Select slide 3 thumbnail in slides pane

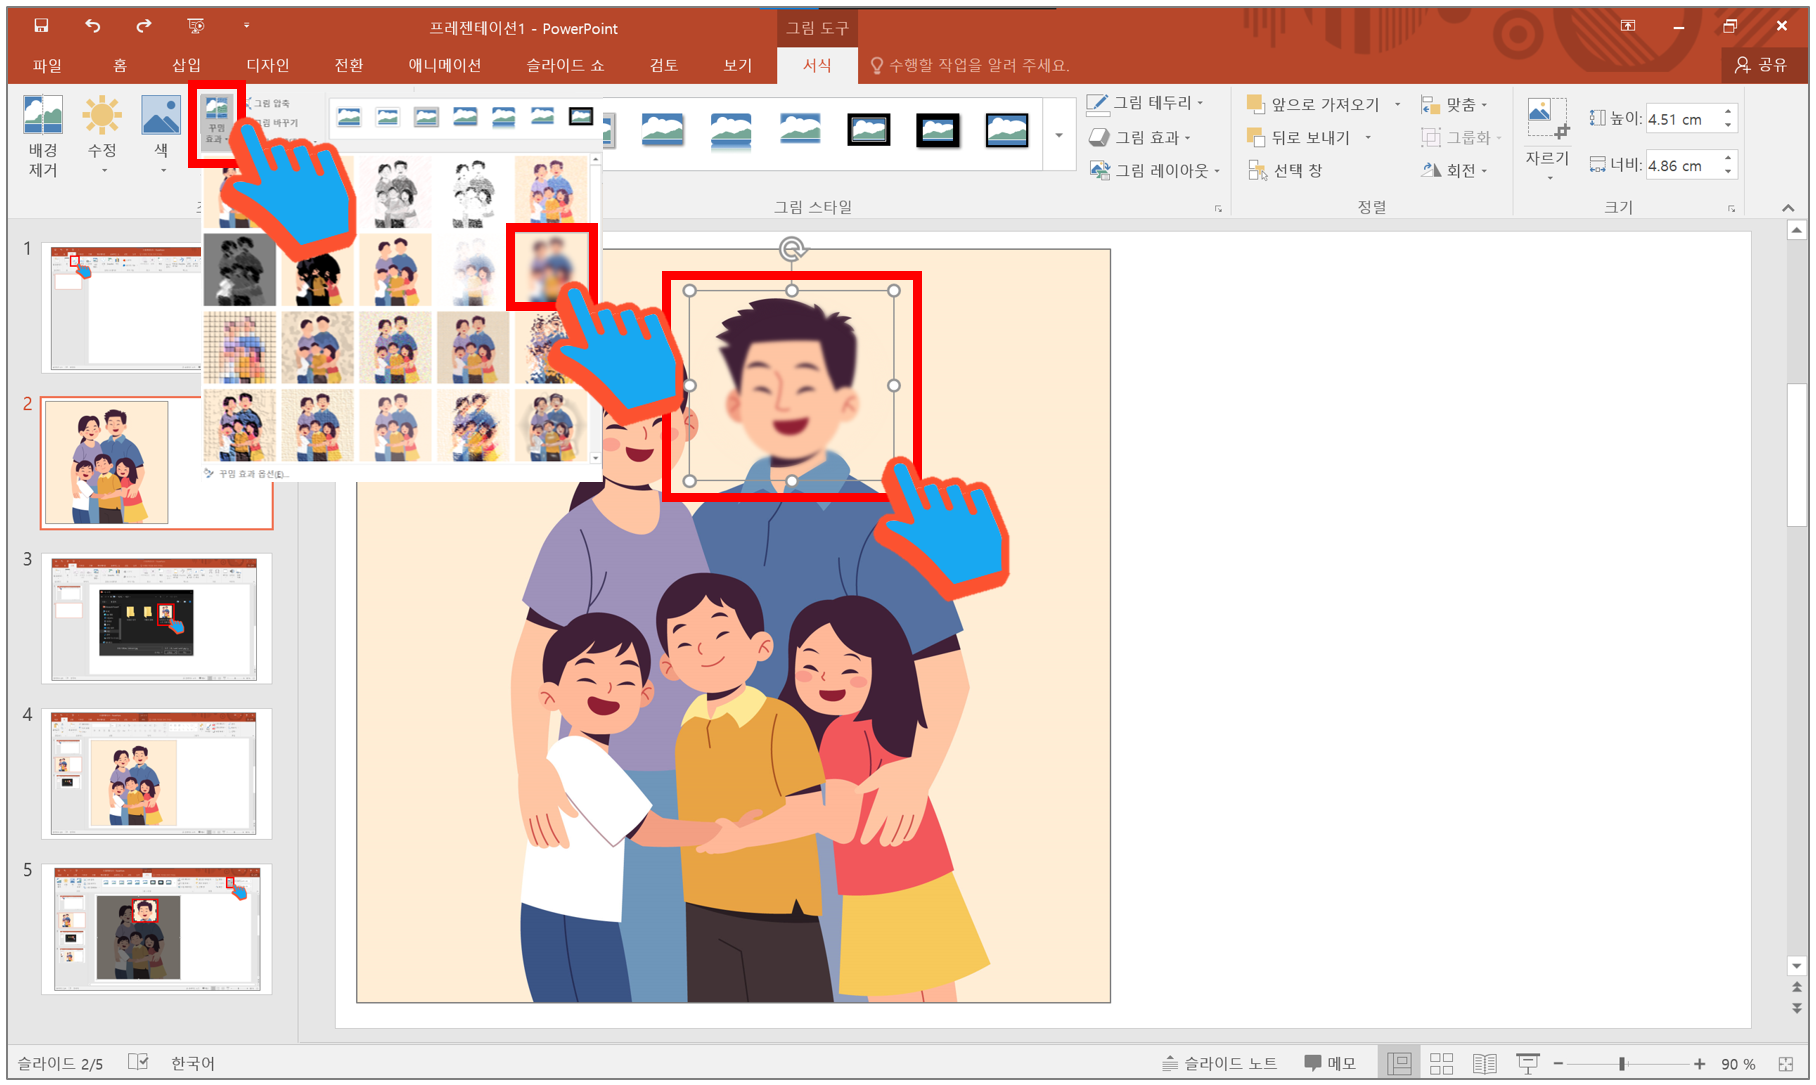(156, 618)
